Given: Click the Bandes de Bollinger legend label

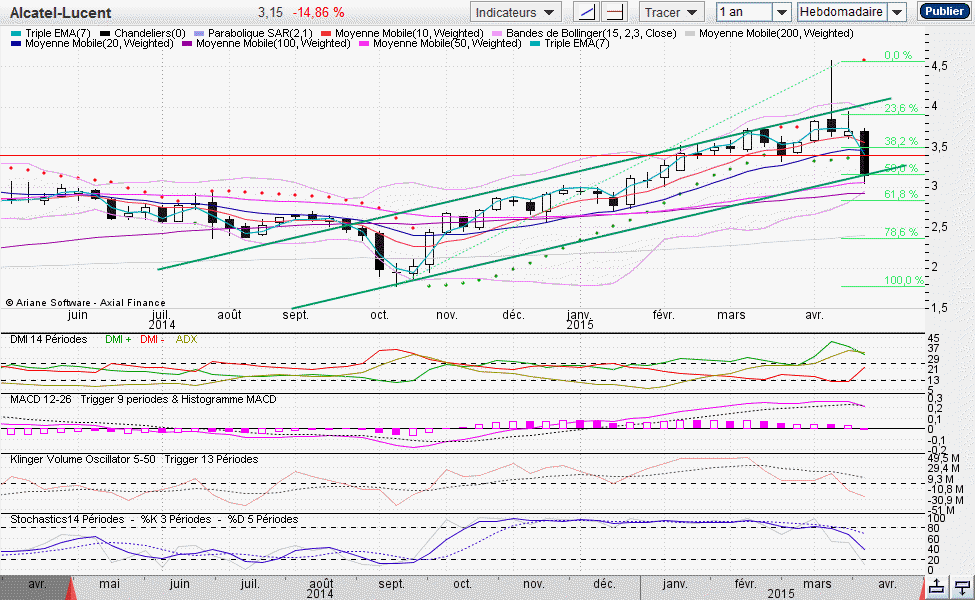Looking at the screenshot, I should point(591,33).
